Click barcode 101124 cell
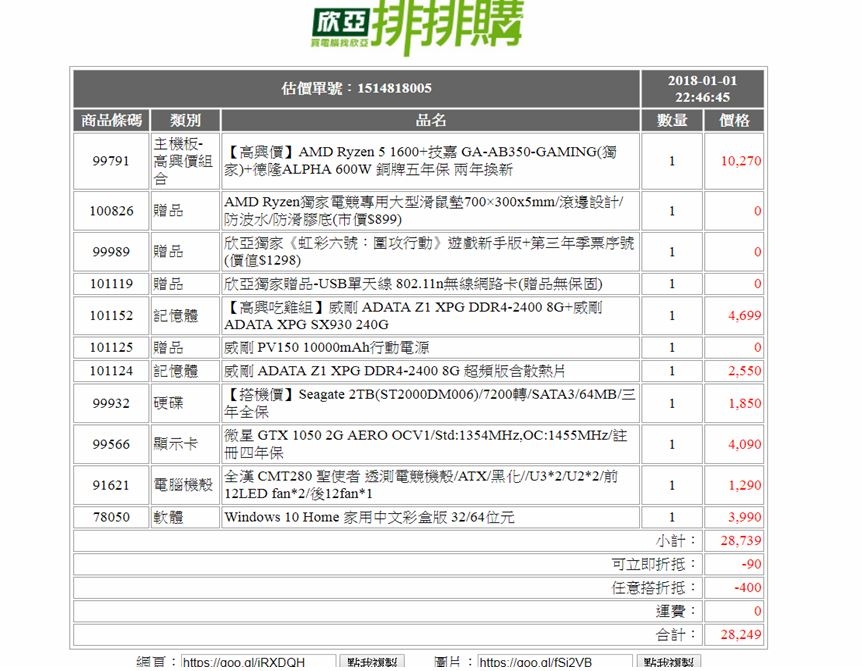863x671 pixels. 111,371
